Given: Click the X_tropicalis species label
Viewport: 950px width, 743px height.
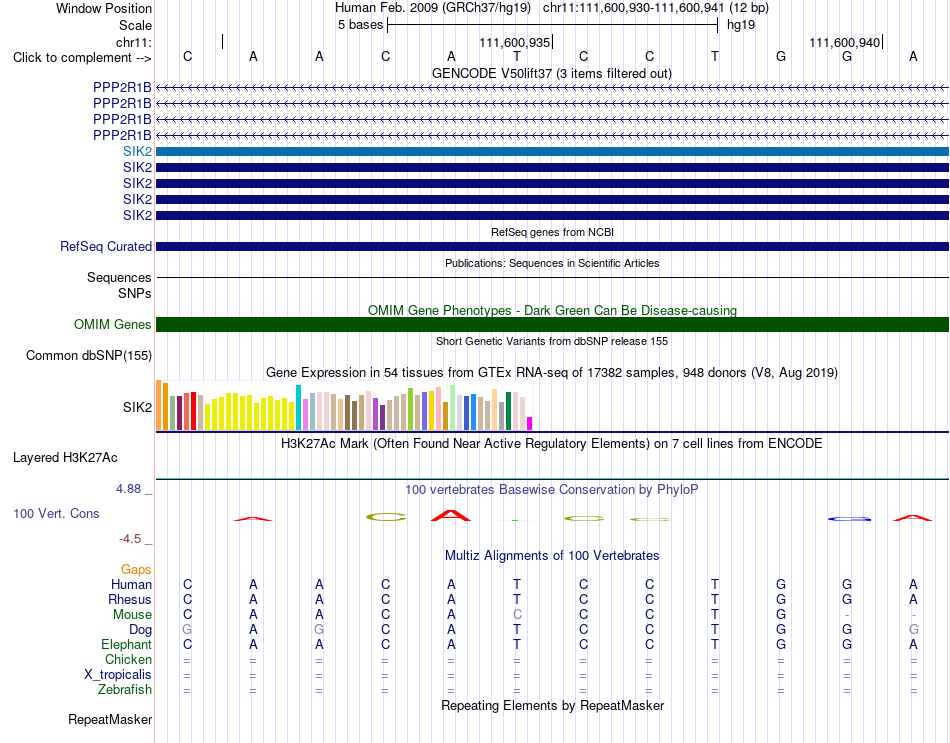Looking at the screenshot, I should 118,675.
